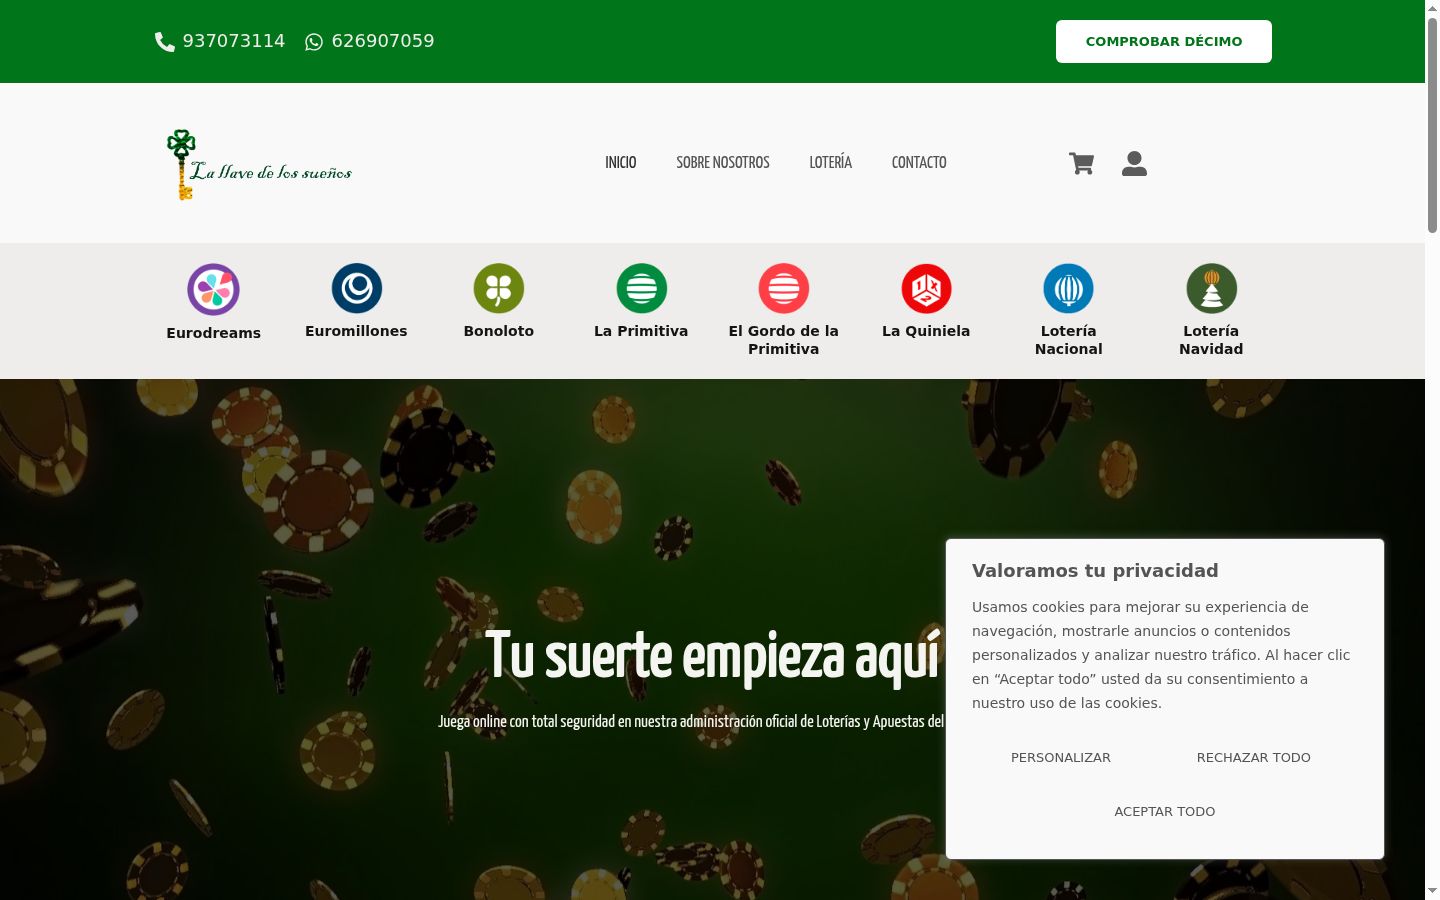Screen dimensions: 1440x900
Task: Select Lotería Nacional blue icon
Action: pyautogui.click(x=1069, y=288)
